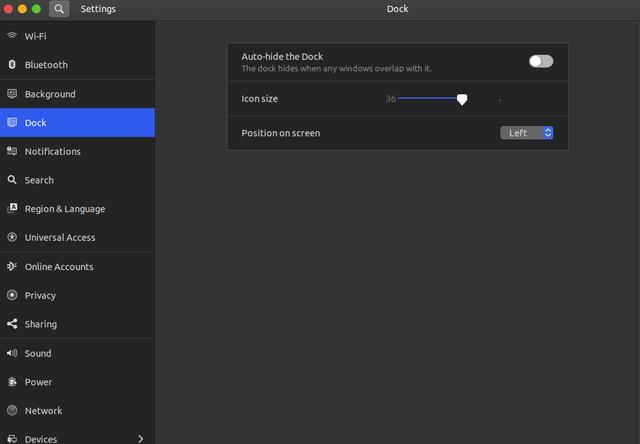Click the Sharing nodes icon

[x=12, y=324]
